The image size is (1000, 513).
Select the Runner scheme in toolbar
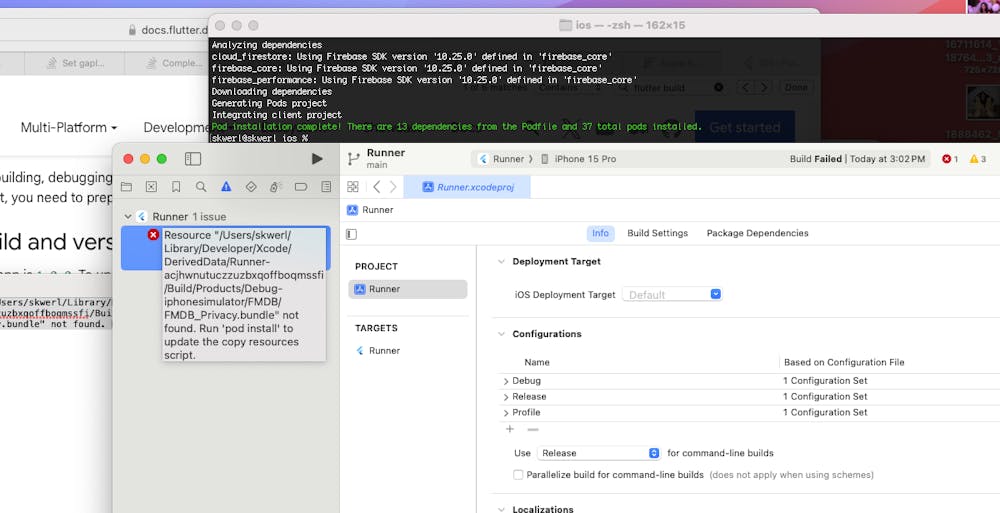pos(502,159)
